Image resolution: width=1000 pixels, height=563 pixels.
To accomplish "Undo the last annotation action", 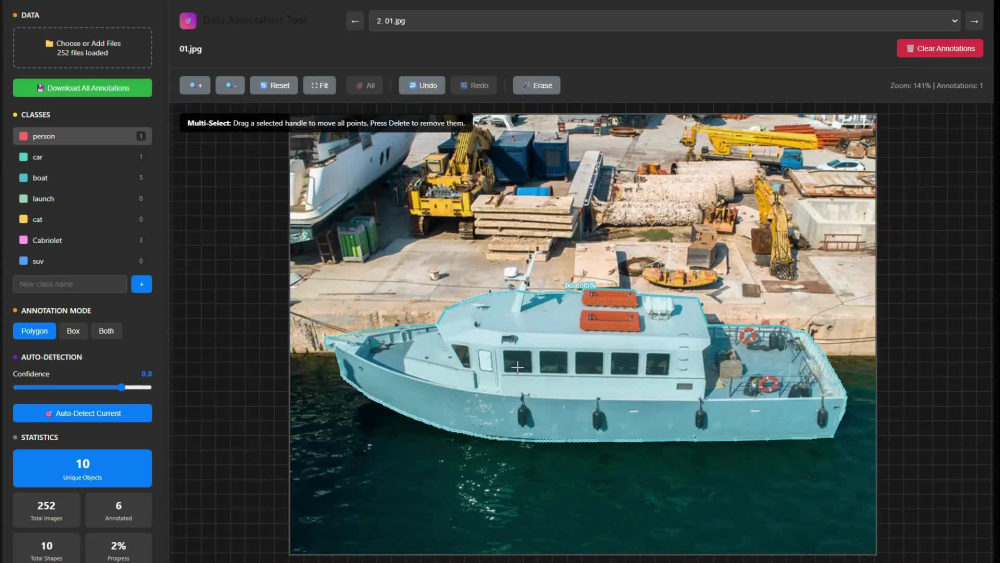I will coord(422,85).
